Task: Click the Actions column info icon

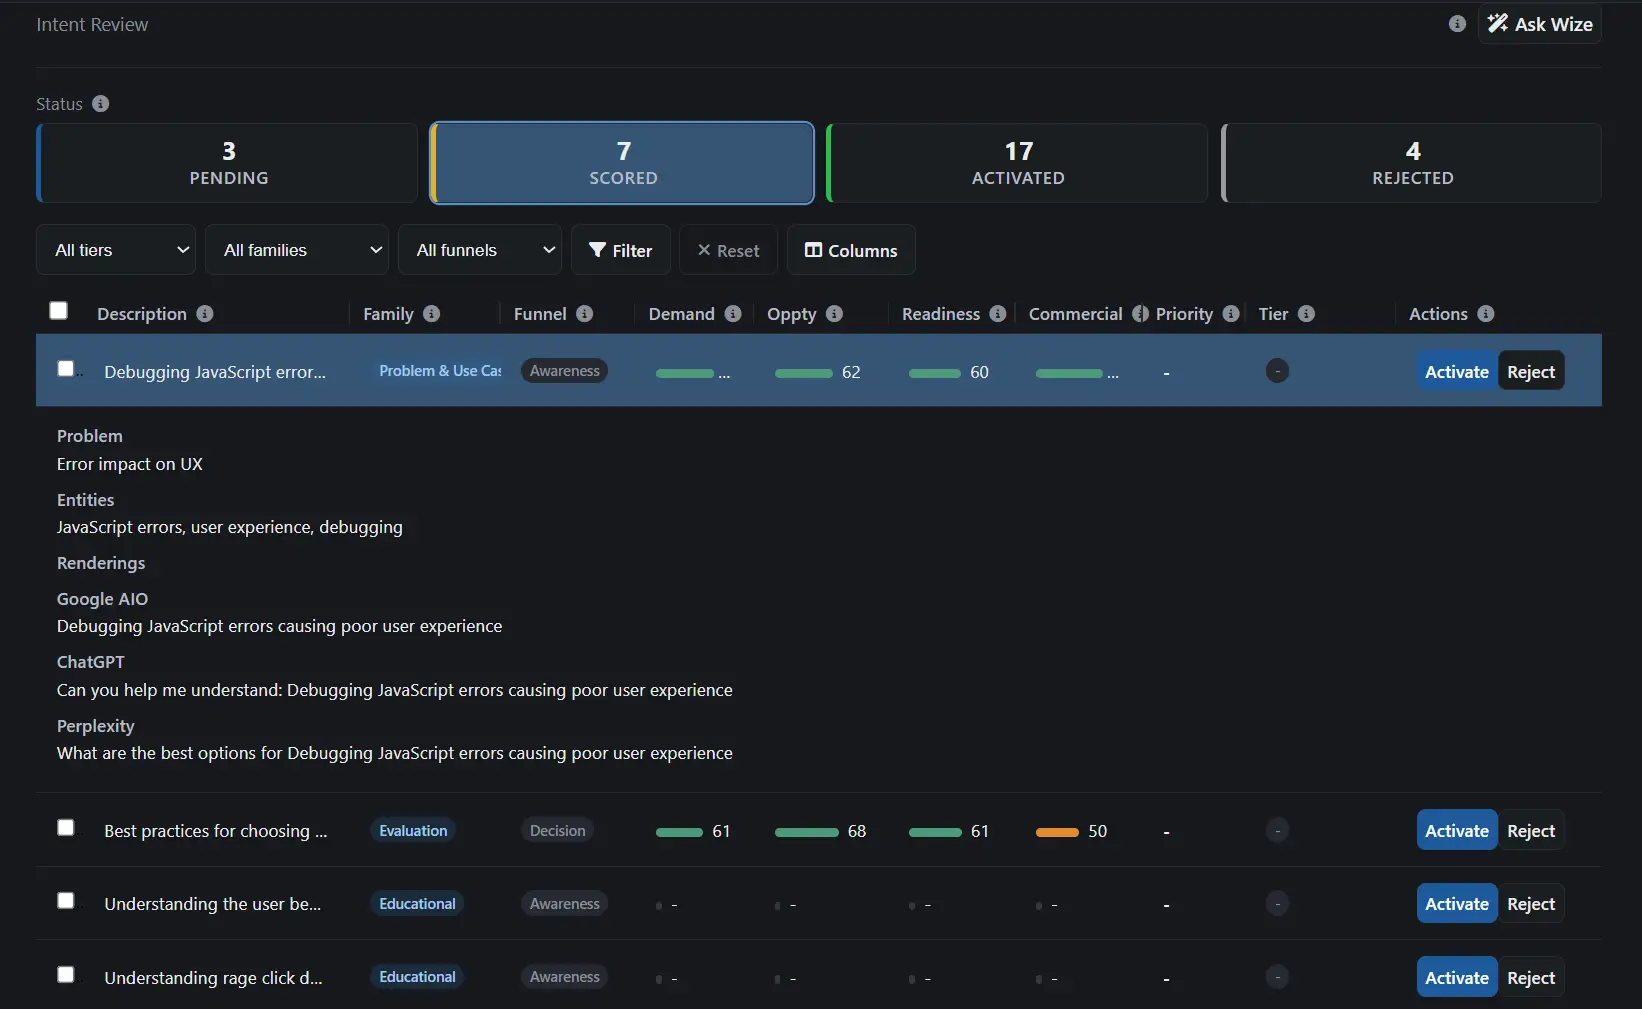Action: [x=1486, y=314]
